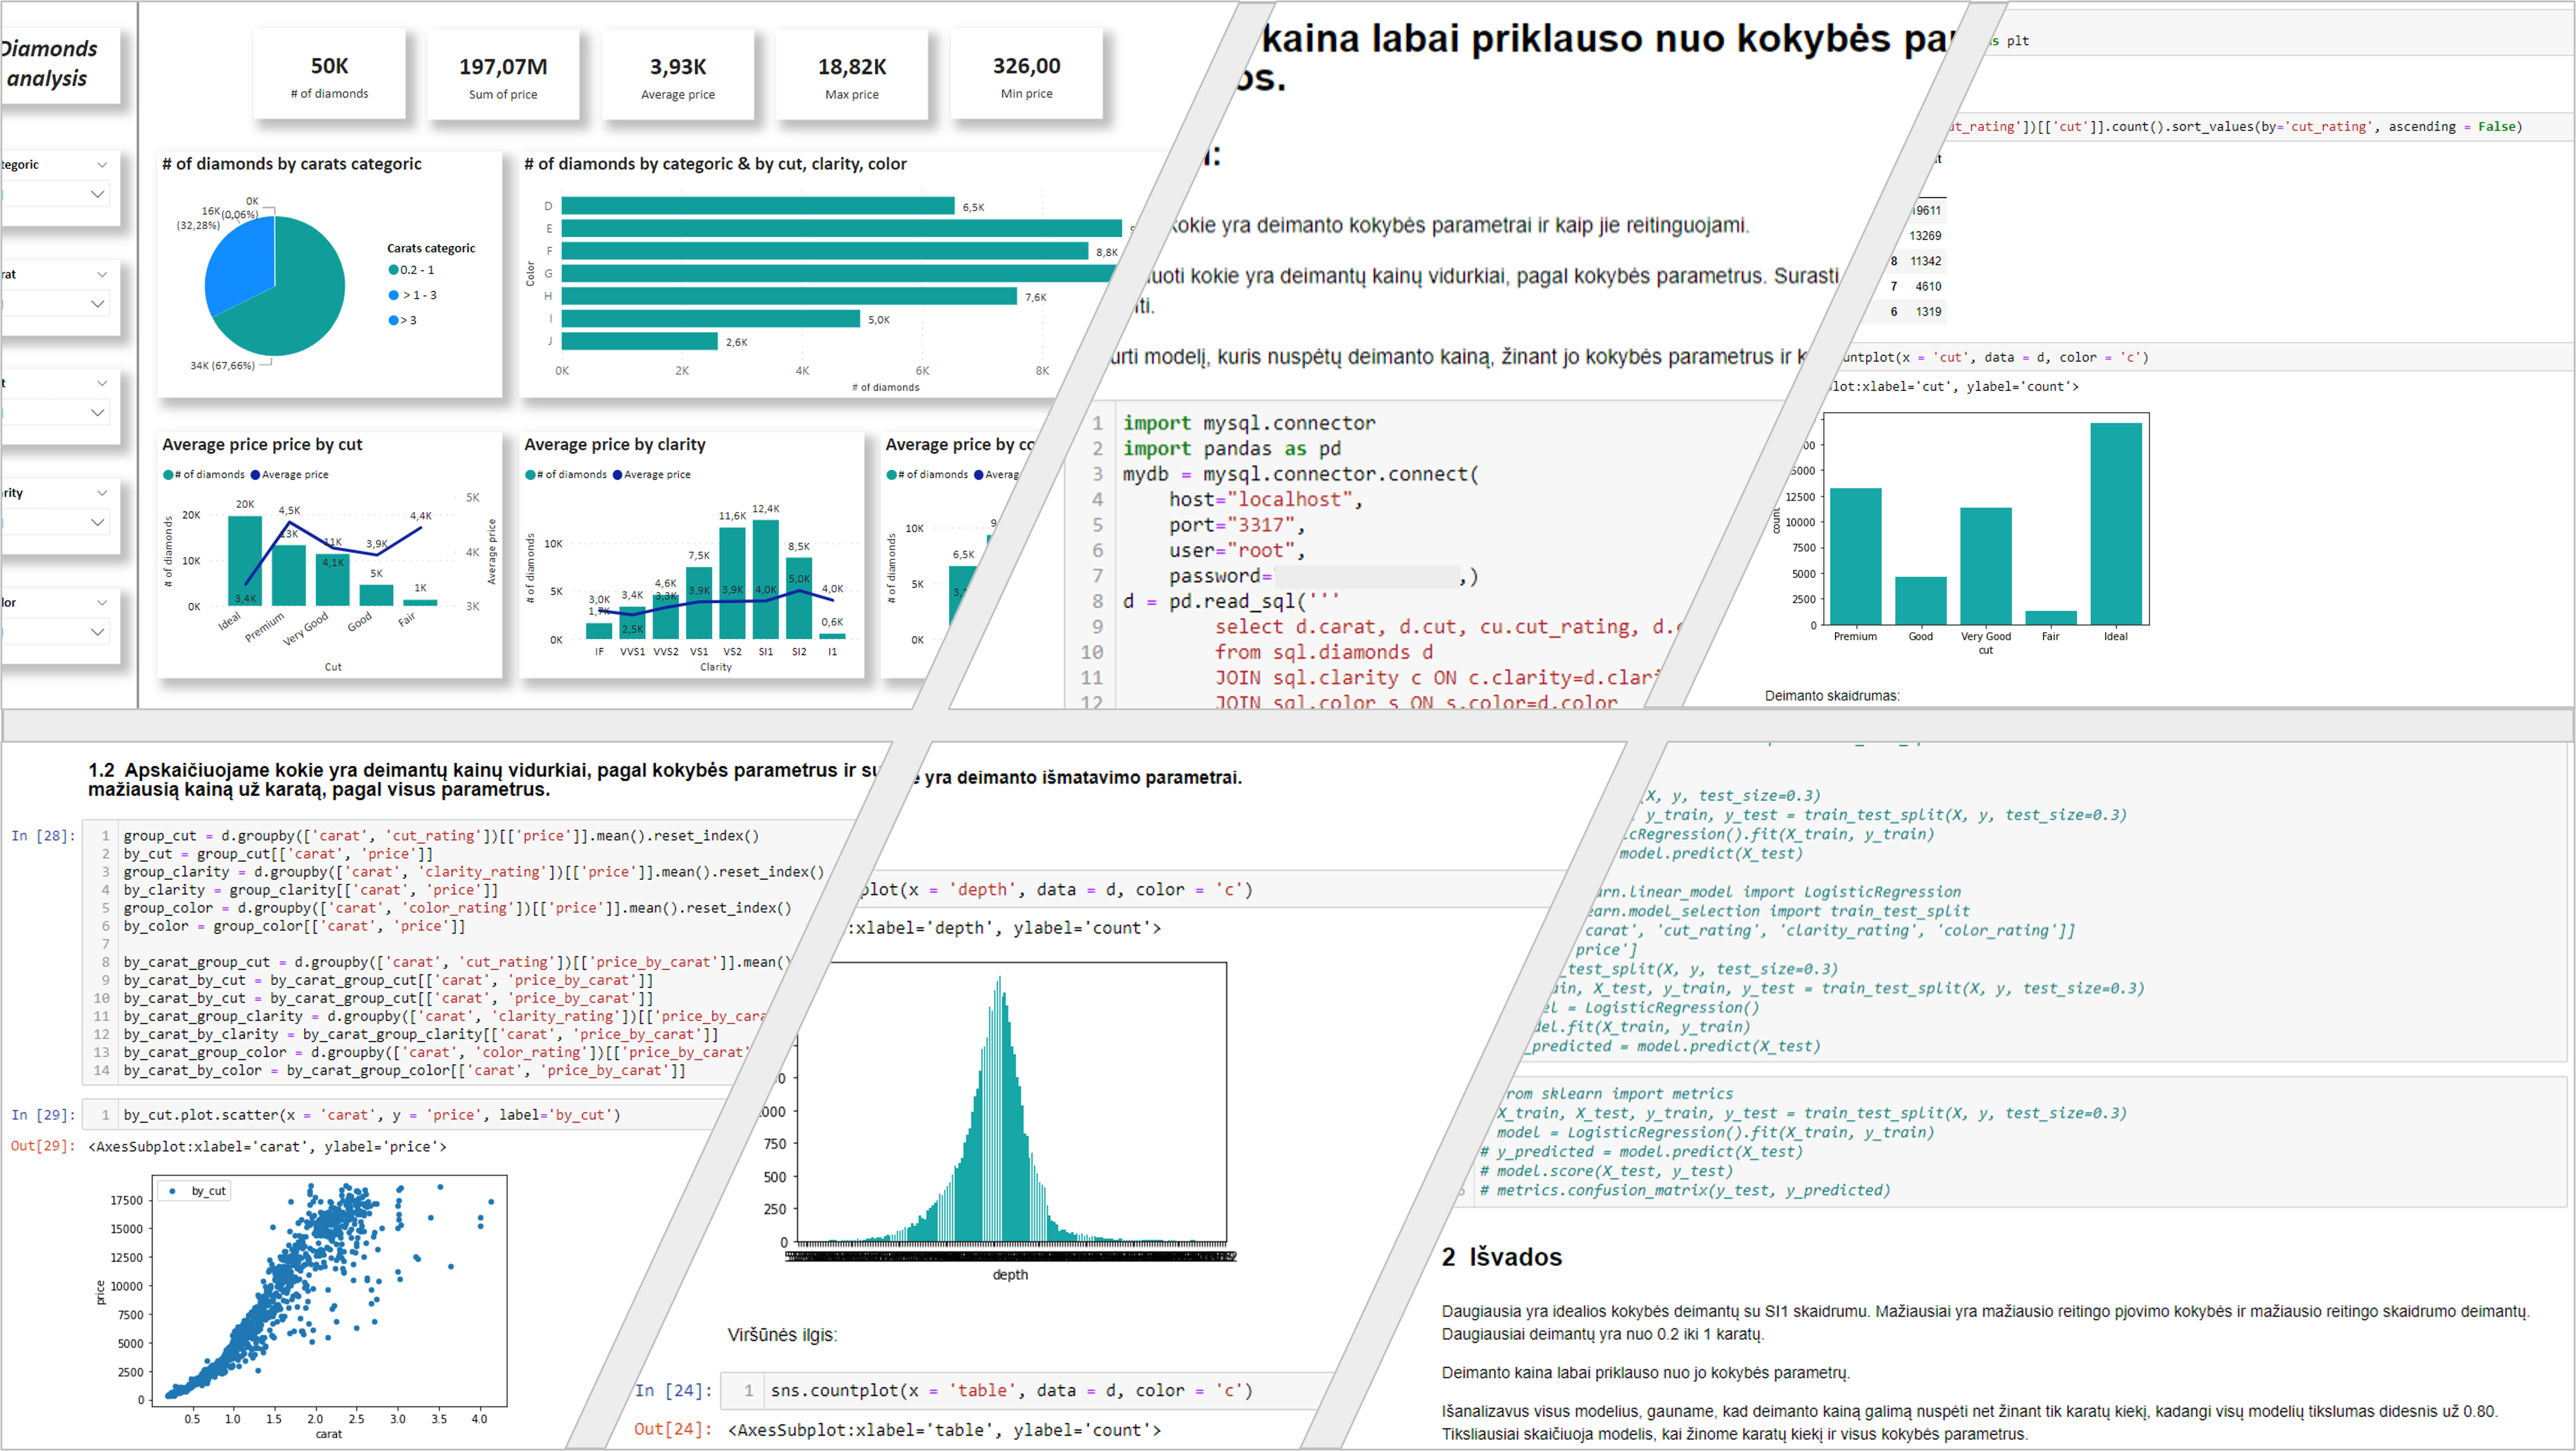Click the 'In [24]:' cell prompt
The height and width of the screenshot is (1451, 2576).
click(675, 1391)
